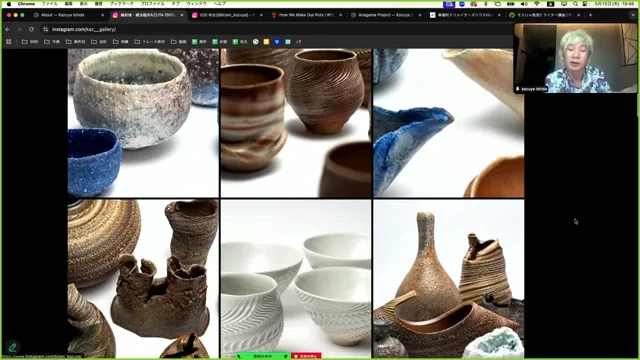Open the second green Sheets bookmark
The image size is (640, 360).
[x=220, y=42]
